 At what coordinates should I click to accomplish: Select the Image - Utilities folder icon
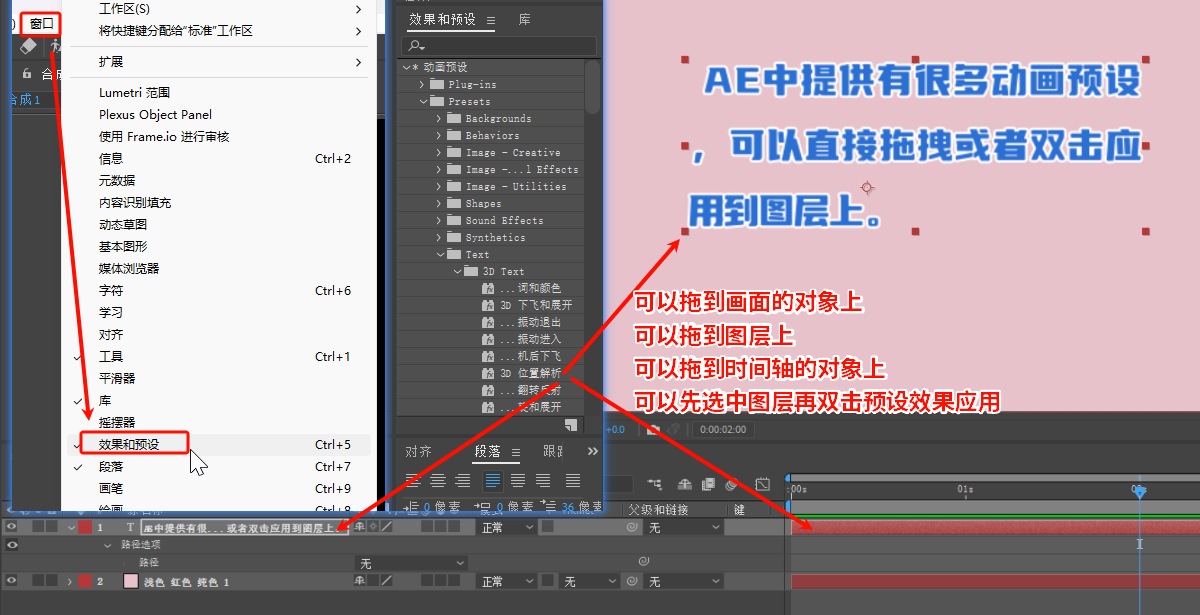pyautogui.click(x=452, y=187)
